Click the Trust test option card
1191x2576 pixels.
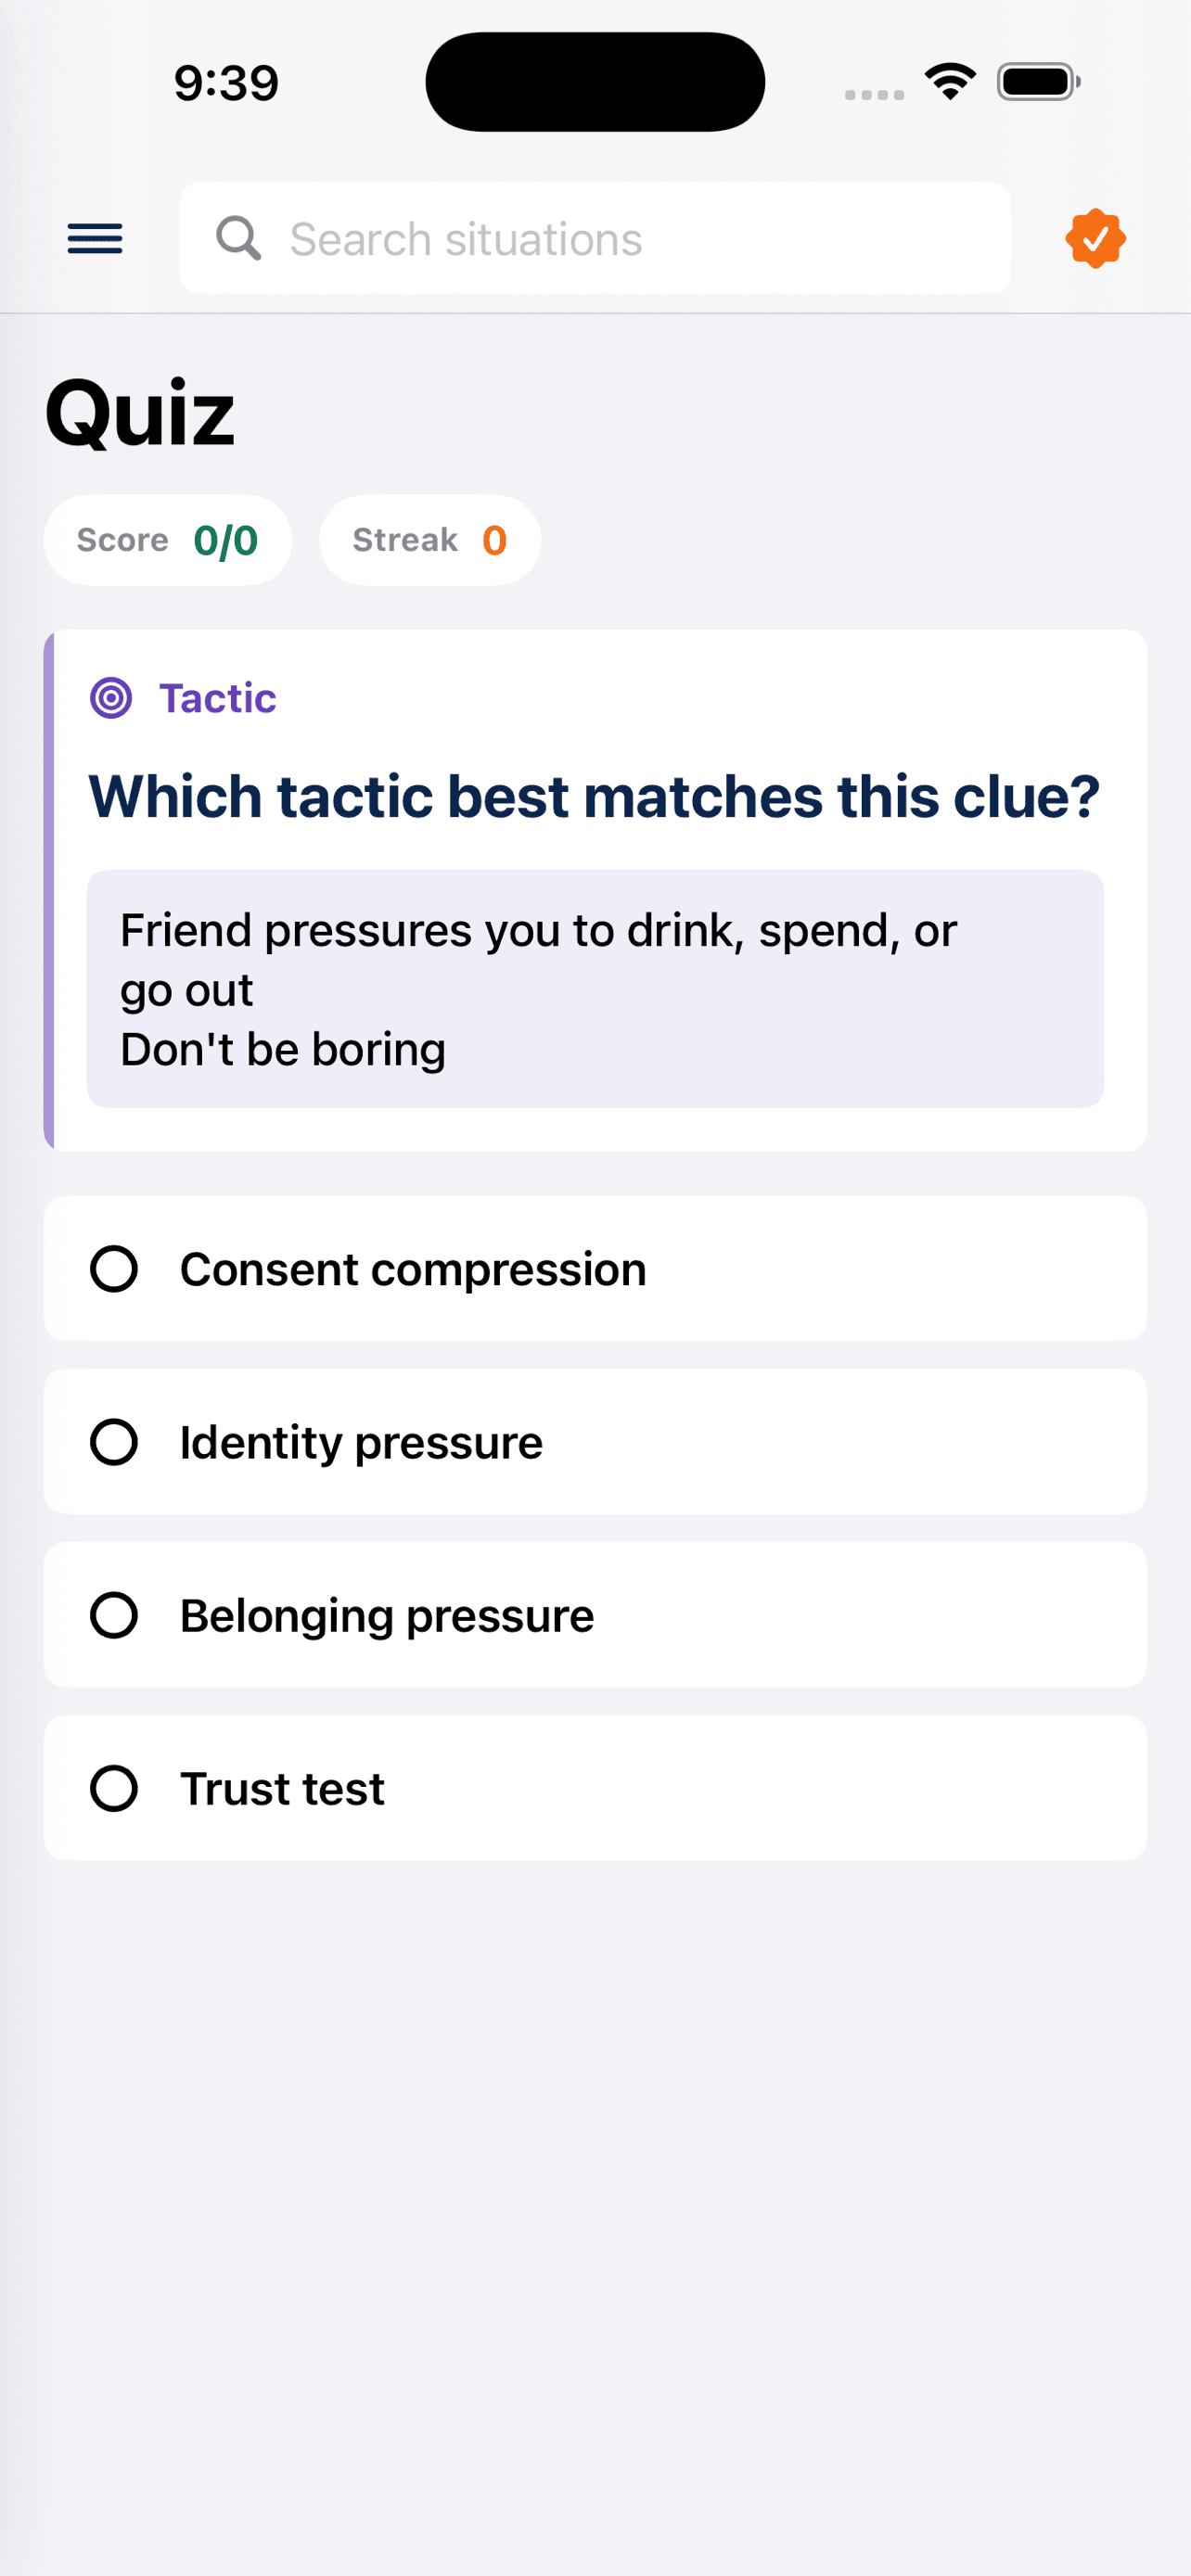(x=594, y=1788)
